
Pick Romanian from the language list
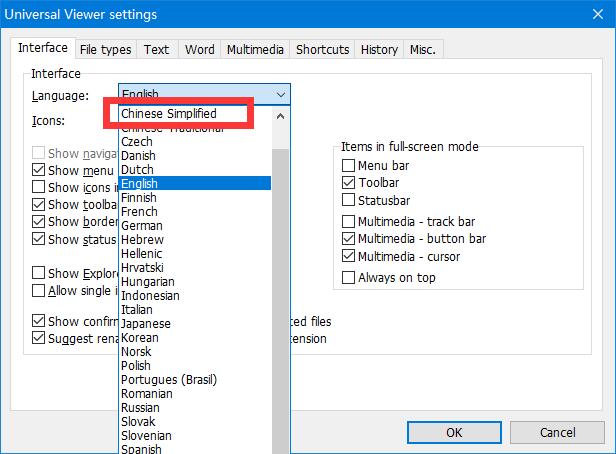[195, 394]
